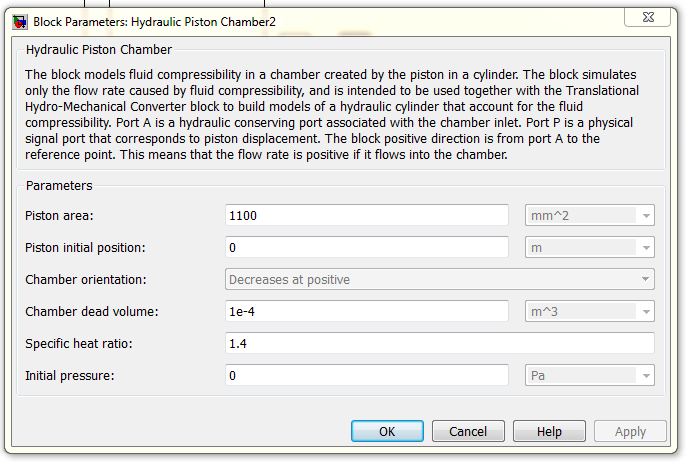Image resolution: width=698 pixels, height=466 pixels.
Task: Open the m^3 volume unit dropdown
Action: coord(590,311)
